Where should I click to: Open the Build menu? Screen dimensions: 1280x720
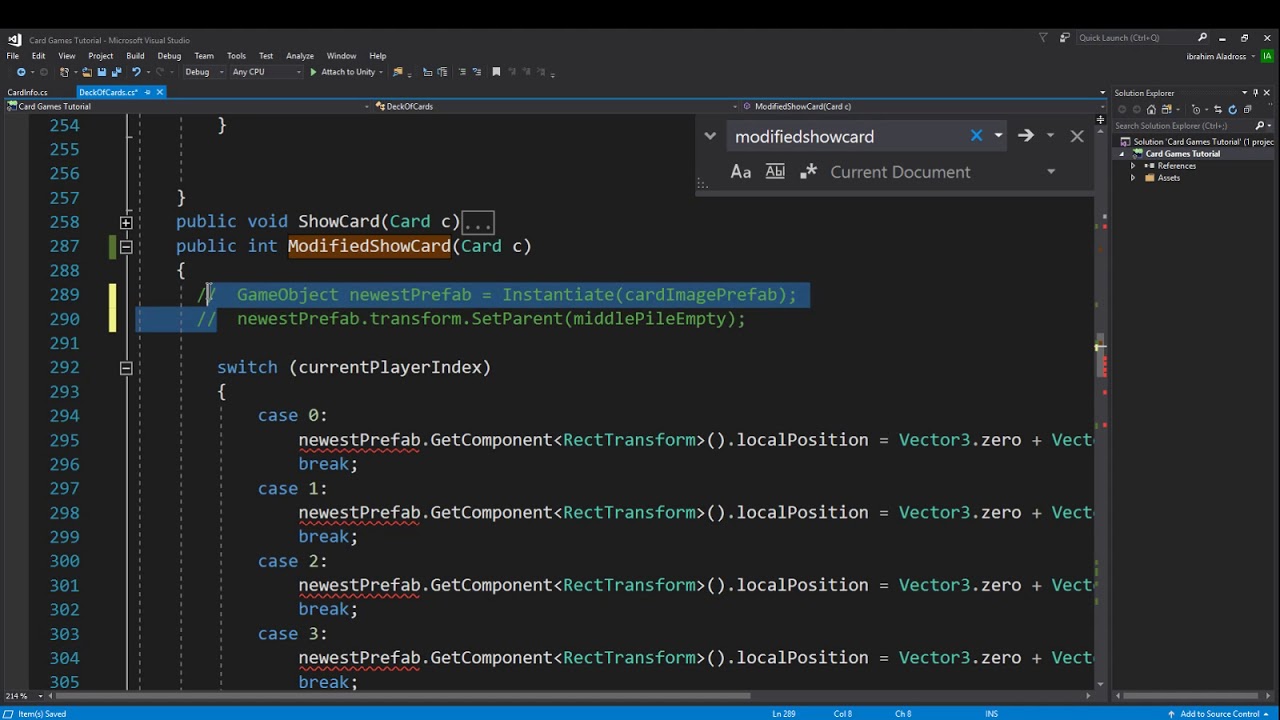[x=135, y=56]
